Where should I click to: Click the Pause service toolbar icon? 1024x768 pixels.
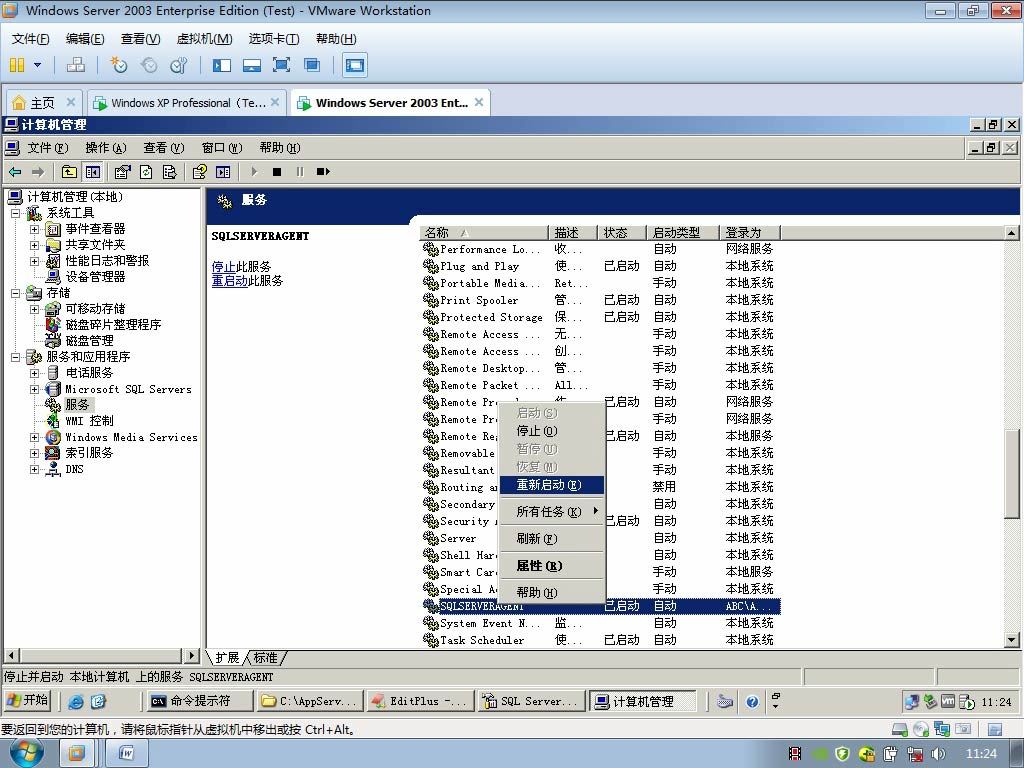click(x=300, y=172)
